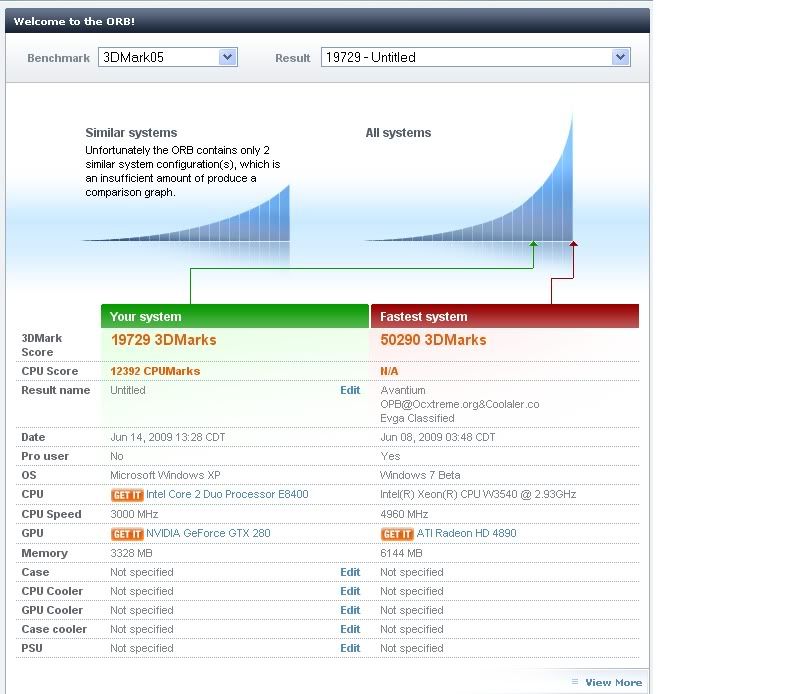Open the Benchmark dropdown showing 3DMark05
The height and width of the screenshot is (694, 796).
click(168, 57)
